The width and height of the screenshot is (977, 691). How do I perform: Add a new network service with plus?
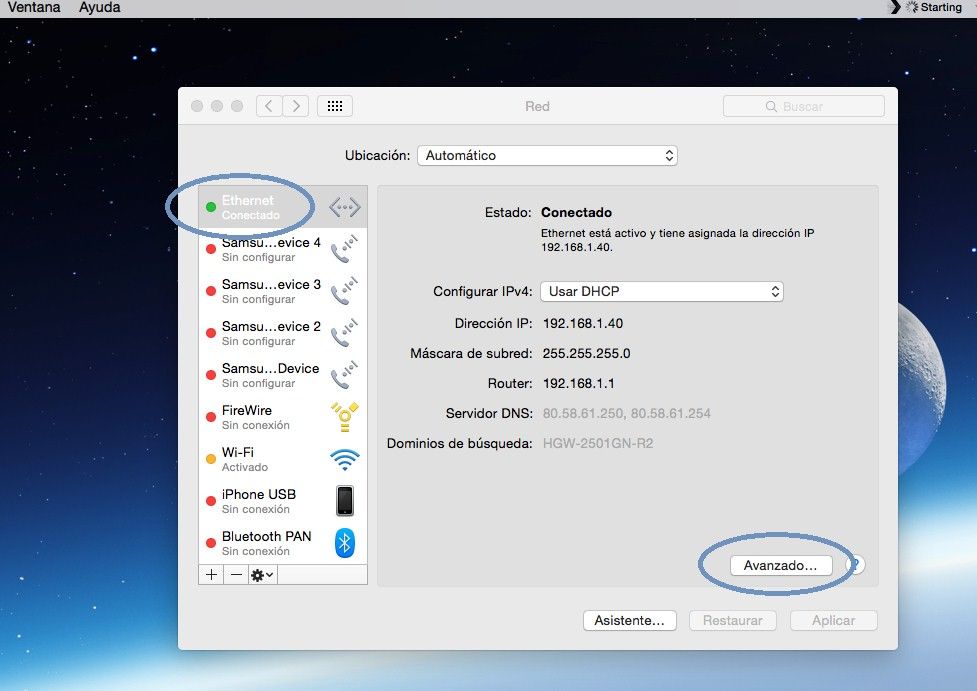211,574
